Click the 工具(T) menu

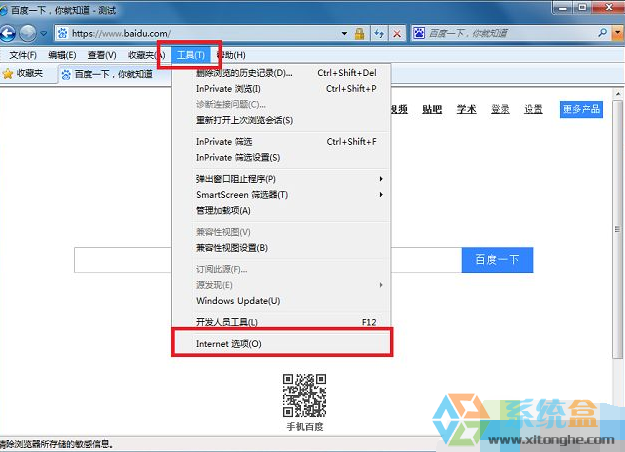pyautogui.click(x=191, y=55)
